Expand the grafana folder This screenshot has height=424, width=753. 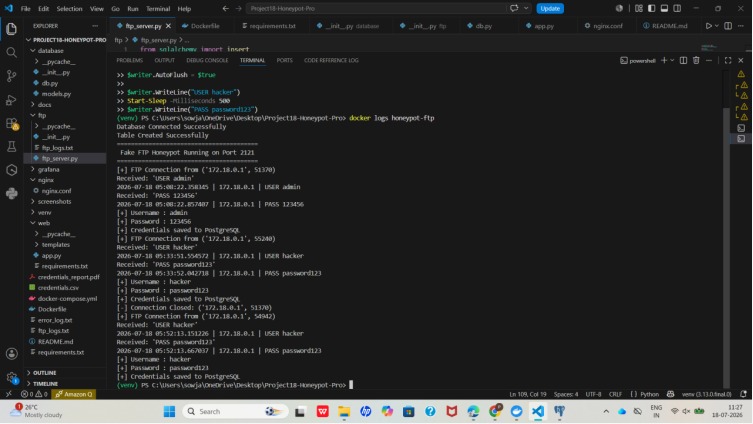pyautogui.click(x=49, y=169)
